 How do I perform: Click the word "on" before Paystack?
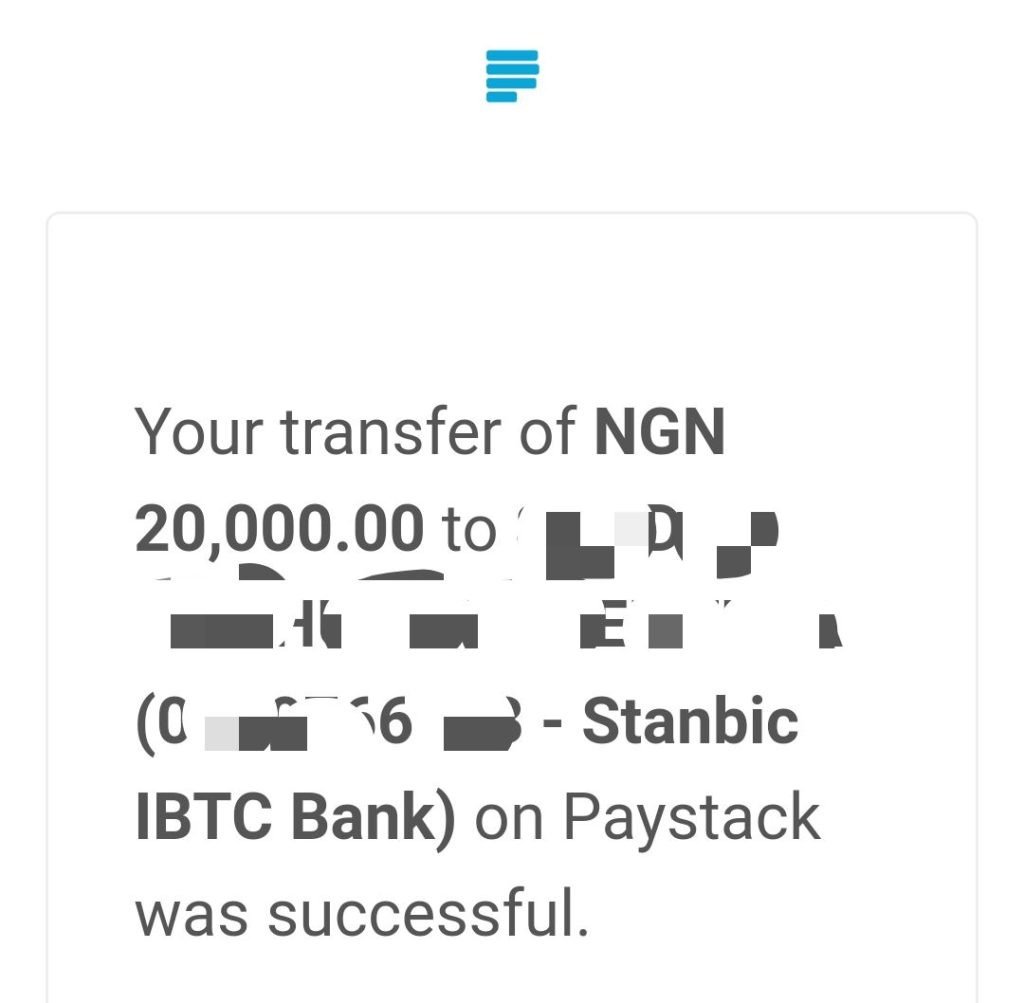(509, 821)
